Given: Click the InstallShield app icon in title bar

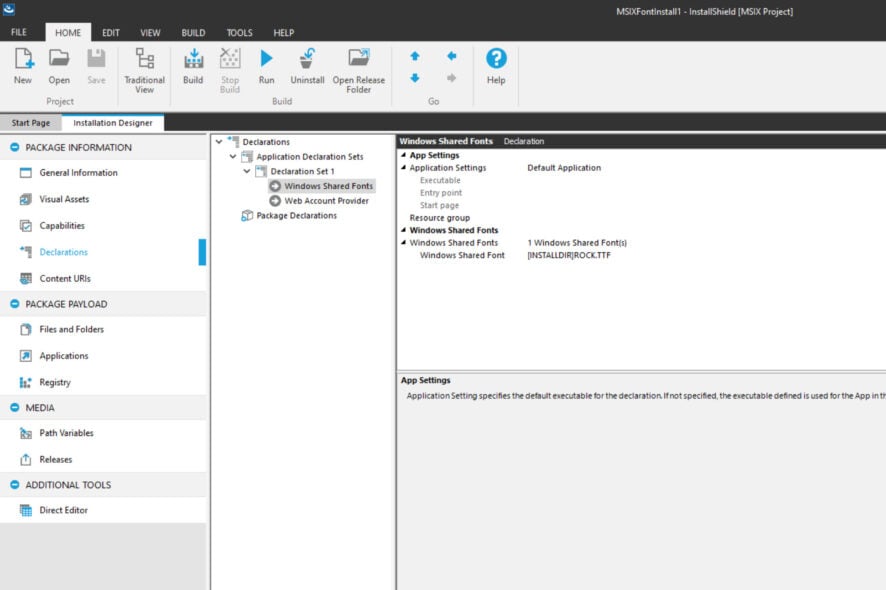Looking at the screenshot, I should point(9,9).
